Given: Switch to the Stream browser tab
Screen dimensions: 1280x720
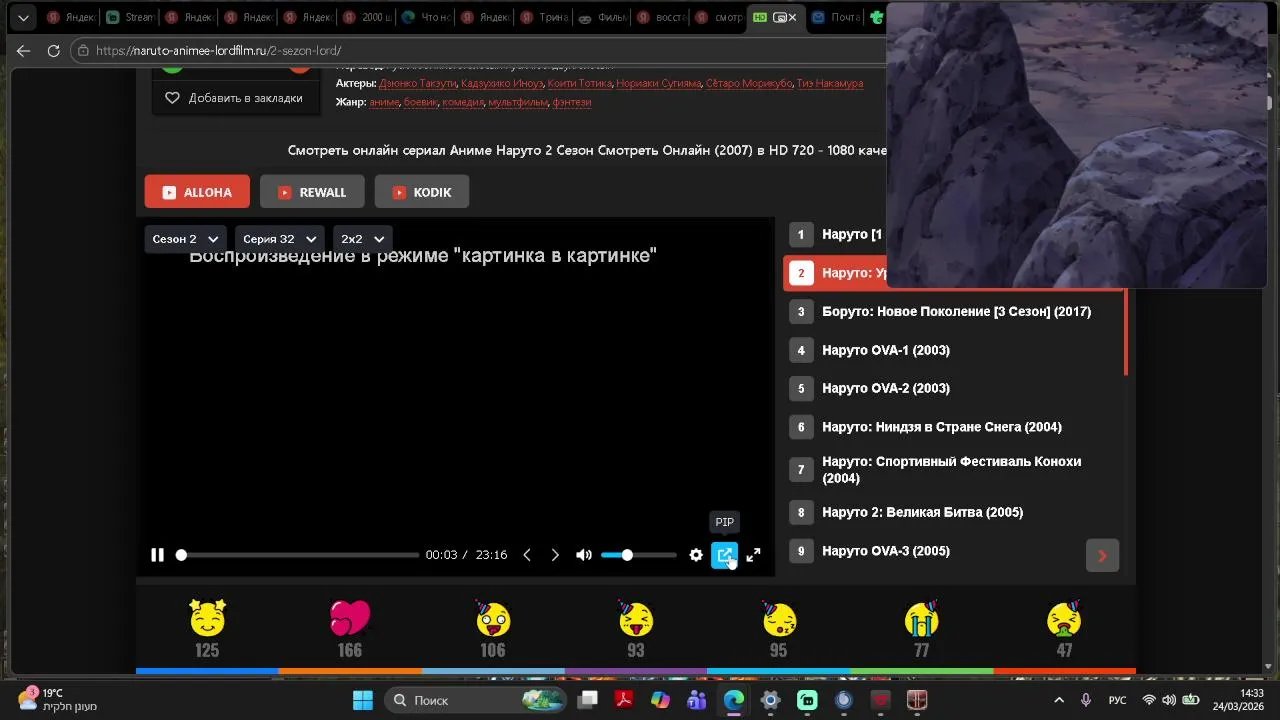Looking at the screenshot, I should coord(130,17).
